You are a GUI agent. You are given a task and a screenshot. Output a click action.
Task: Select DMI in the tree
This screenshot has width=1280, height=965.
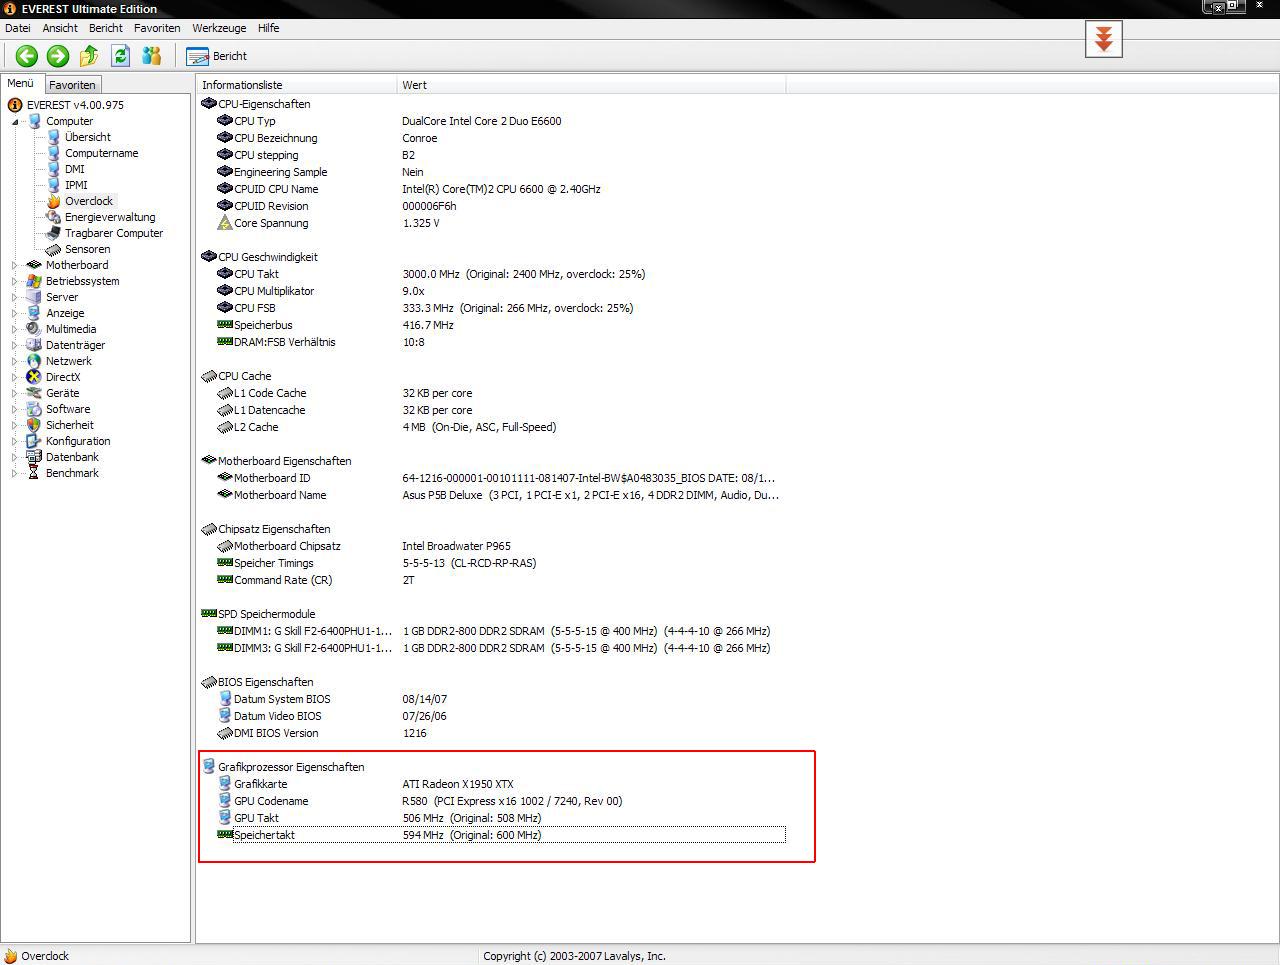tap(75, 169)
